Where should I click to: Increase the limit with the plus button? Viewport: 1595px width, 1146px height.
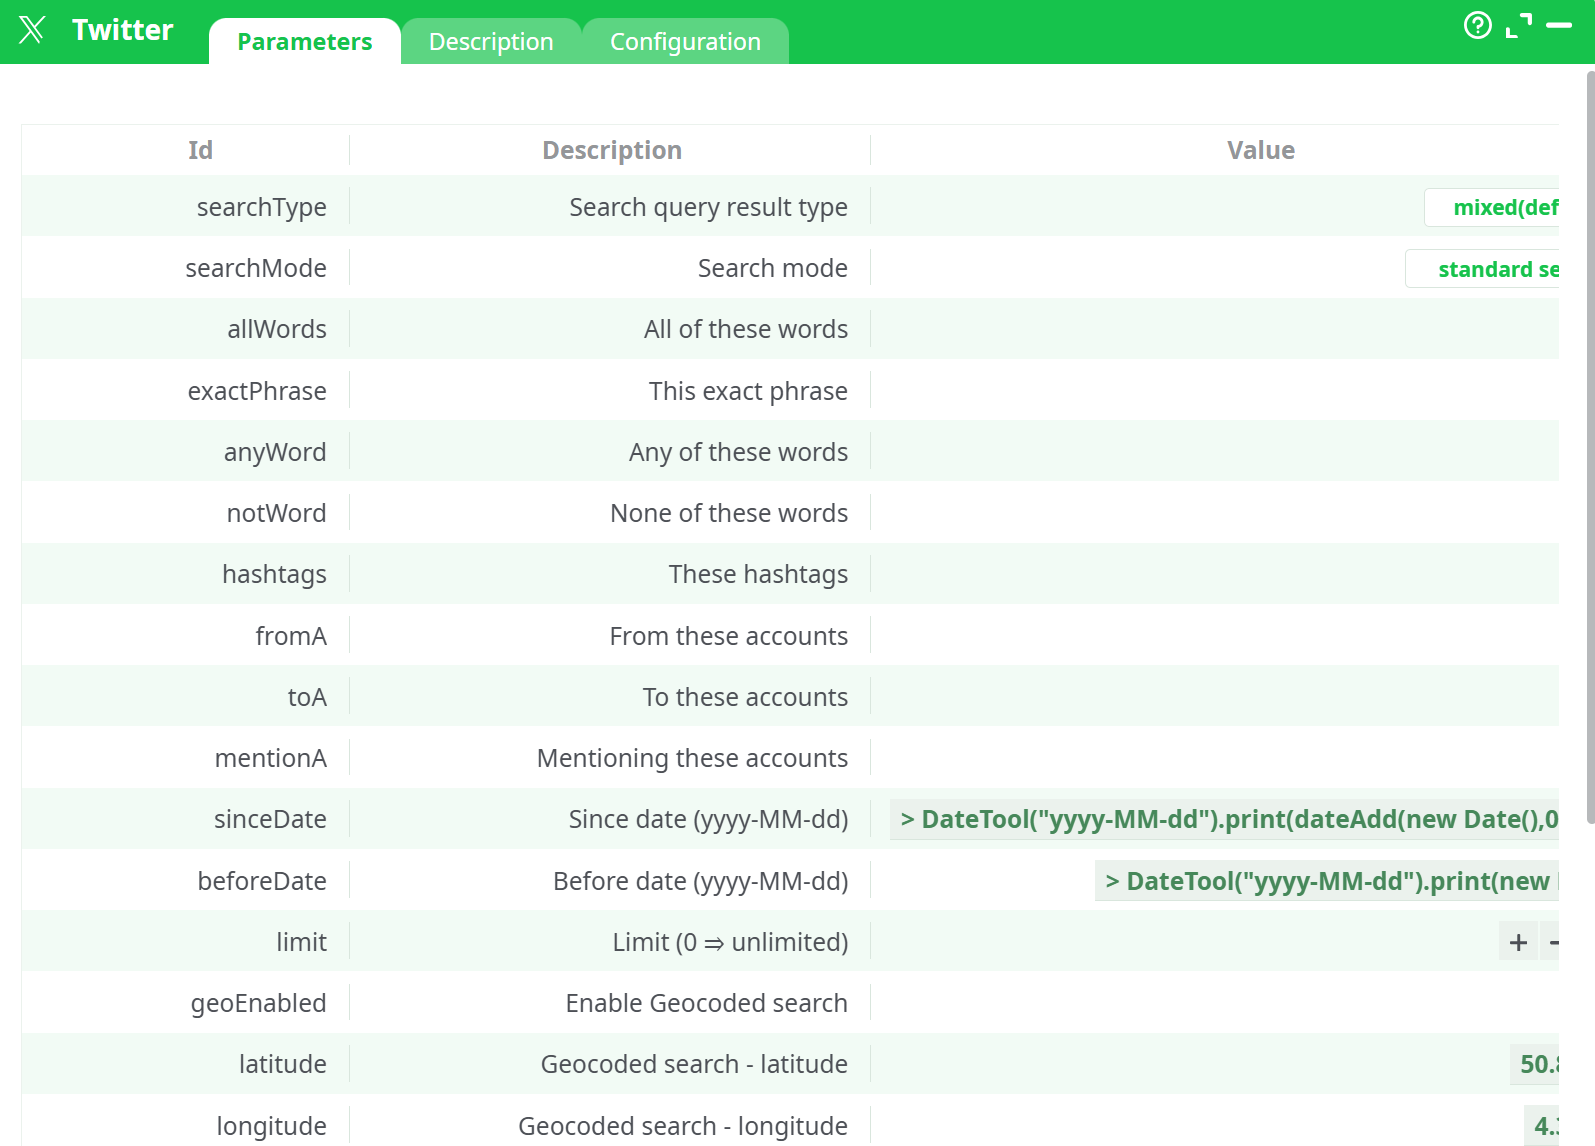1518,942
